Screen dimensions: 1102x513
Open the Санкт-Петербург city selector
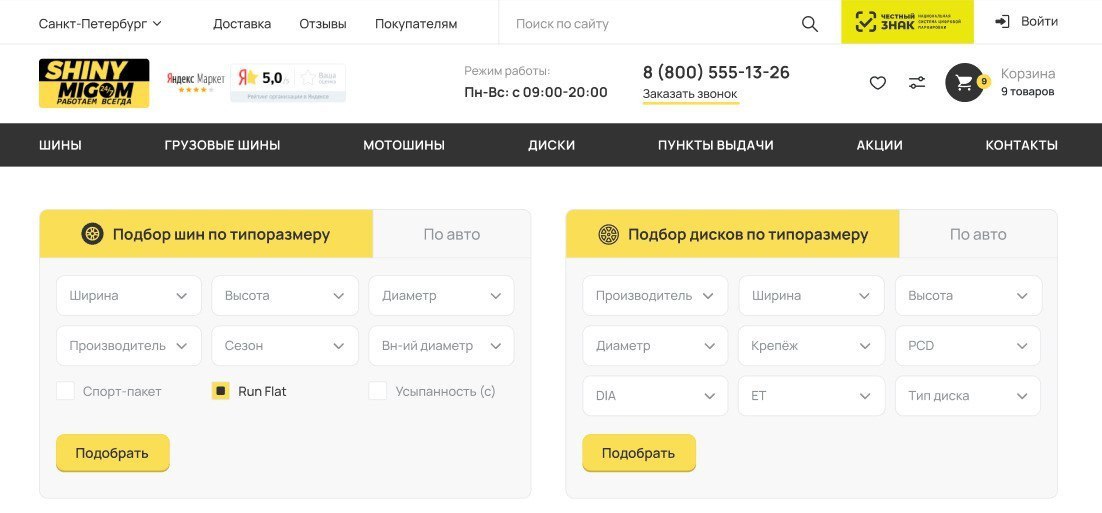pyautogui.click(x=100, y=24)
